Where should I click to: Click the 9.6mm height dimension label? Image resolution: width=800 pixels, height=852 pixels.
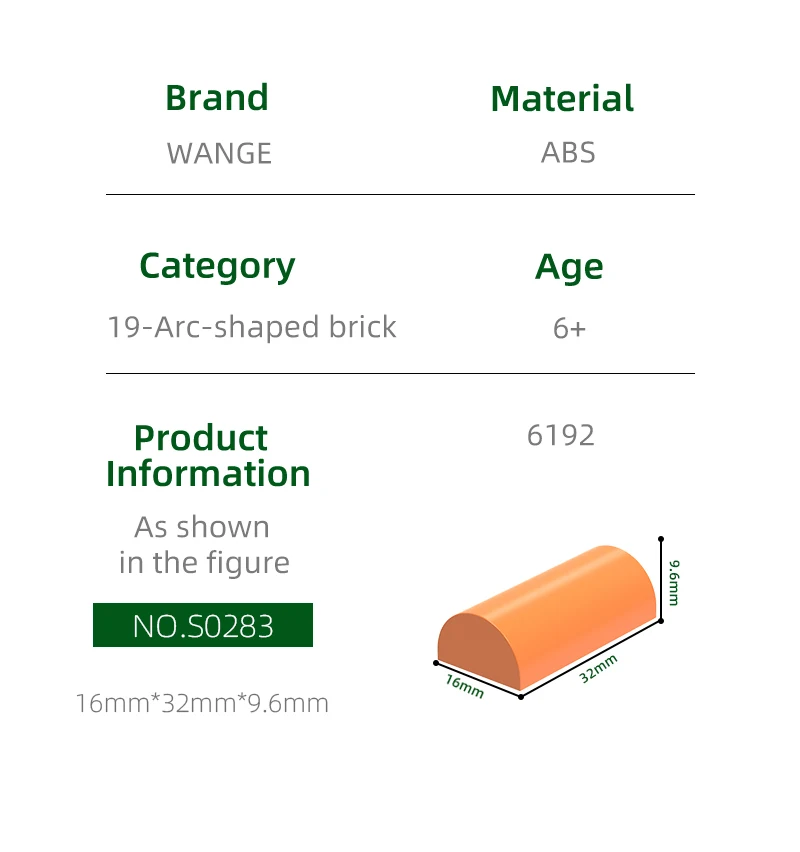coord(674,582)
